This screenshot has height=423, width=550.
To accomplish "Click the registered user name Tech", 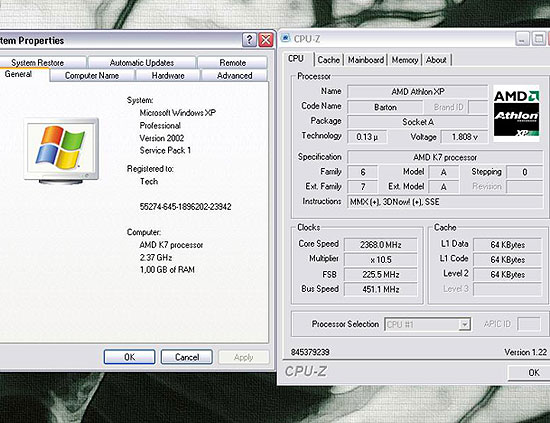I will [x=149, y=181].
